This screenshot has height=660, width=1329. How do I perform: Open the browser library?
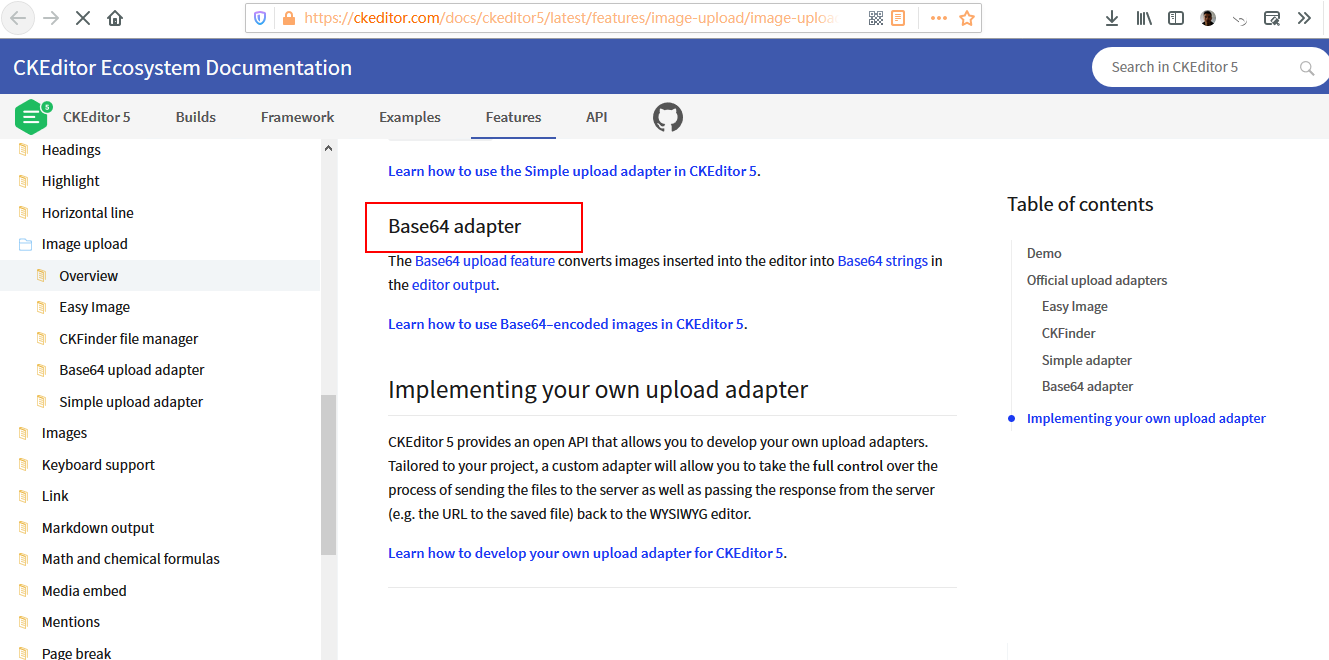pyautogui.click(x=1144, y=18)
